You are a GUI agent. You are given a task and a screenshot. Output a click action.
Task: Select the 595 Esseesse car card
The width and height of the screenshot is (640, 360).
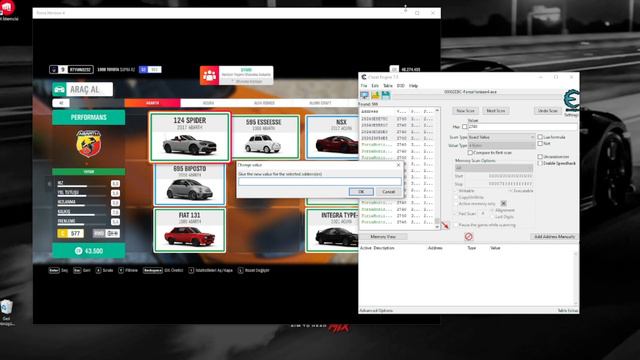(264, 137)
